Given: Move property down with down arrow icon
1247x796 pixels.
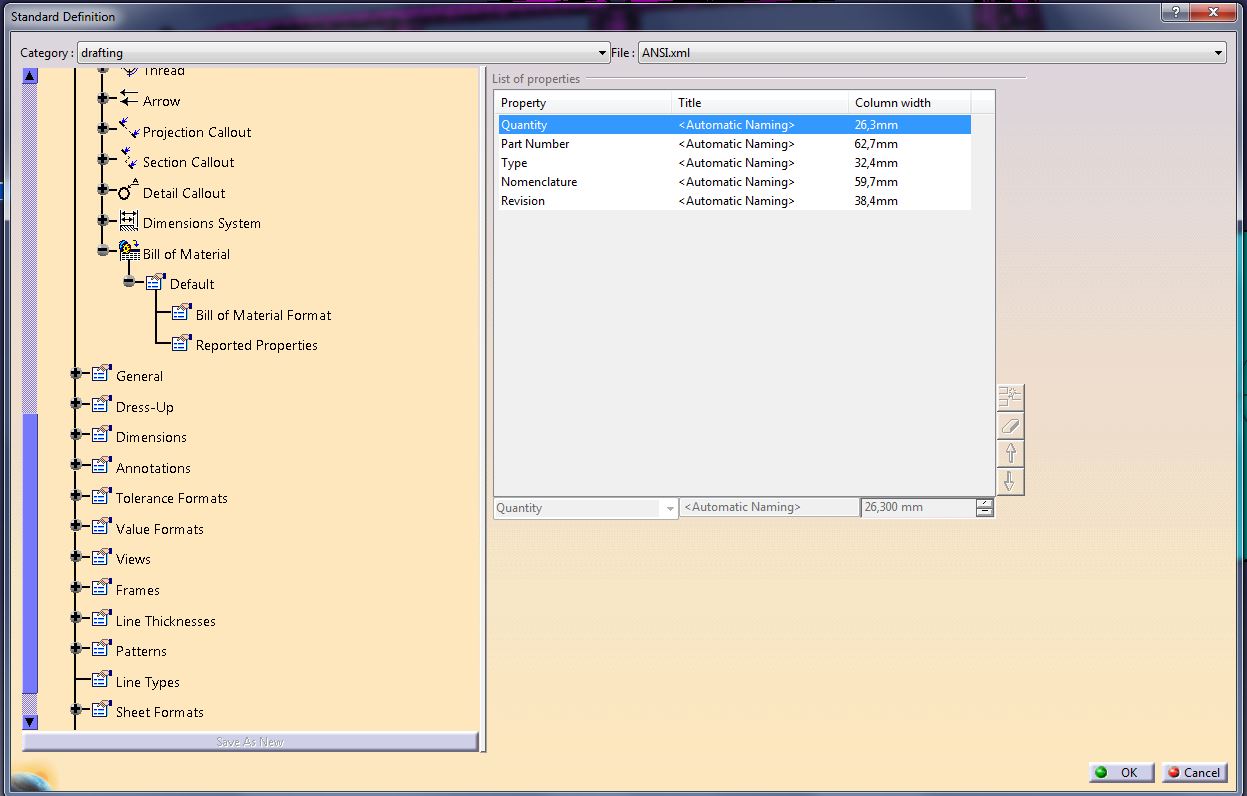Looking at the screenshot, I should [1010, 481].
